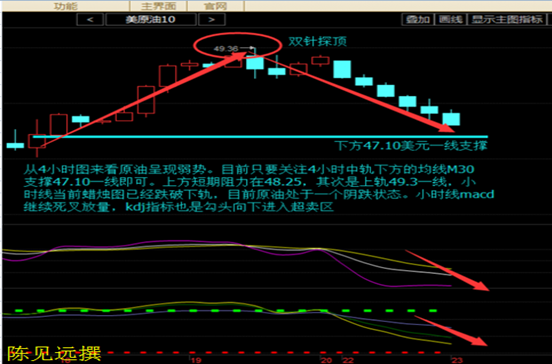Screen dimensions: 552x364
Task: Click the date marker 20 on timeline
Action: [326, 360]
